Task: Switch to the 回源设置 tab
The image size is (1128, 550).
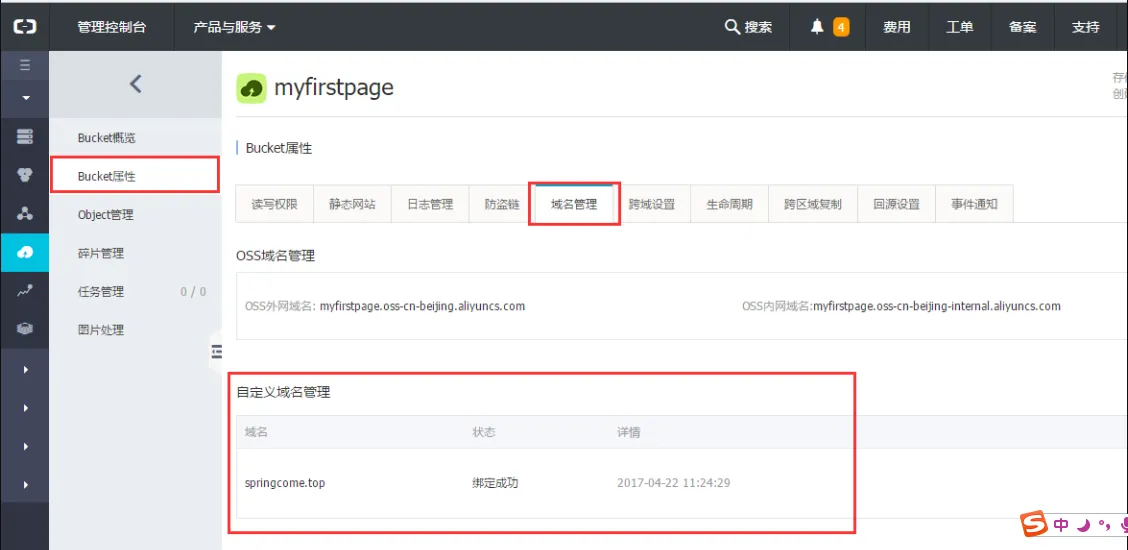Action: coord(896,204)
